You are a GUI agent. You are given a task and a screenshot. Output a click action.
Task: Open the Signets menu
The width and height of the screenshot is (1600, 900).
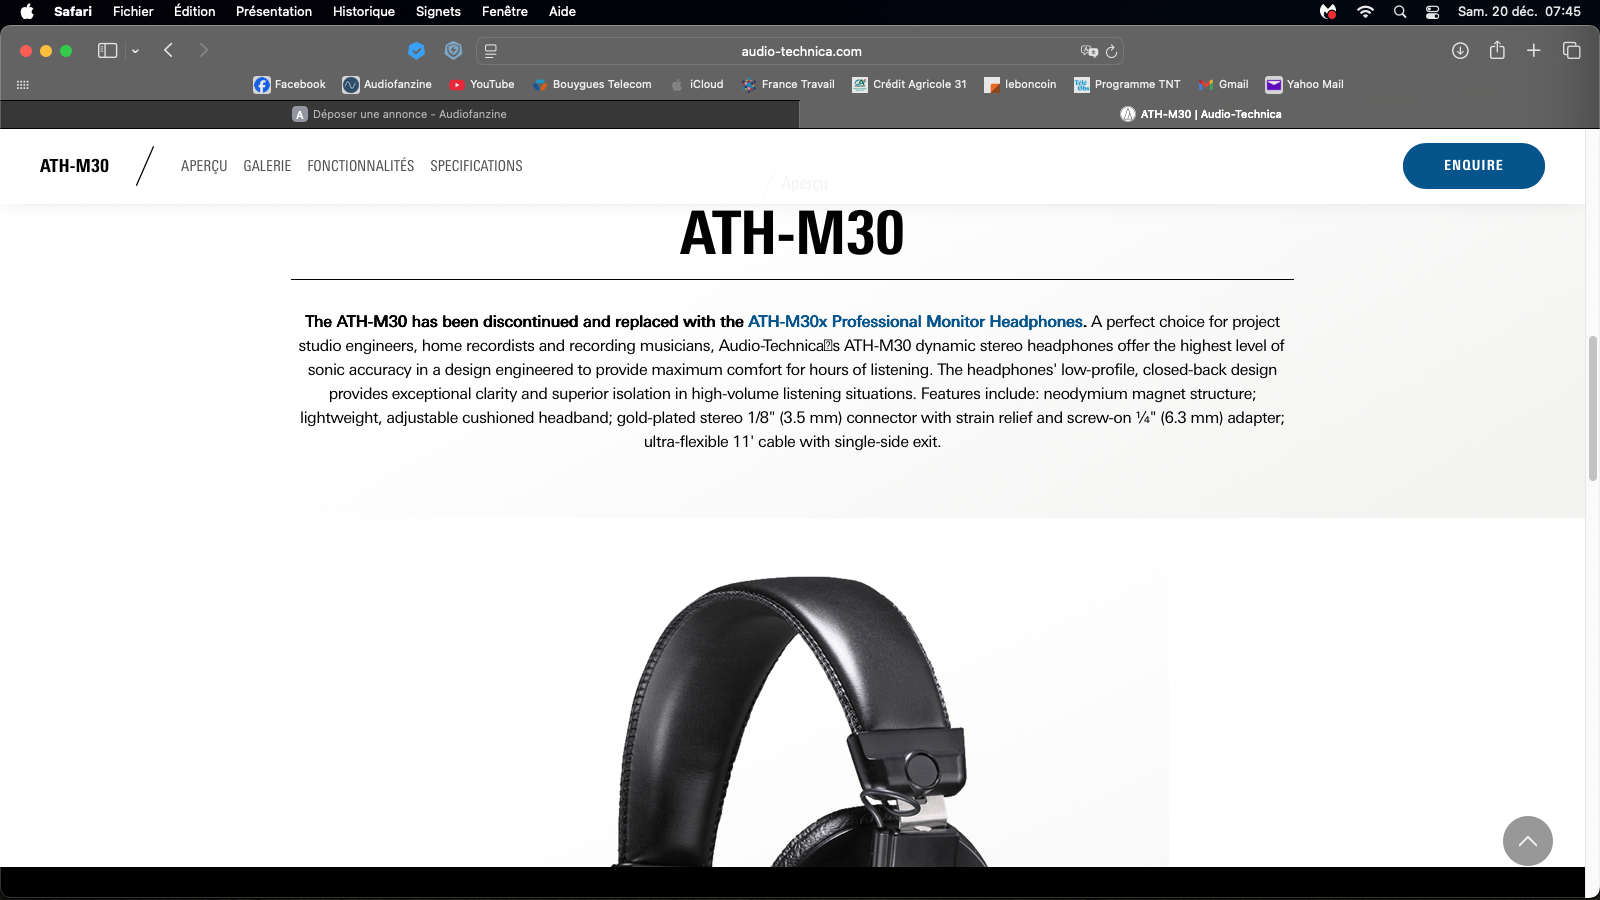click(x=438, y=11)
